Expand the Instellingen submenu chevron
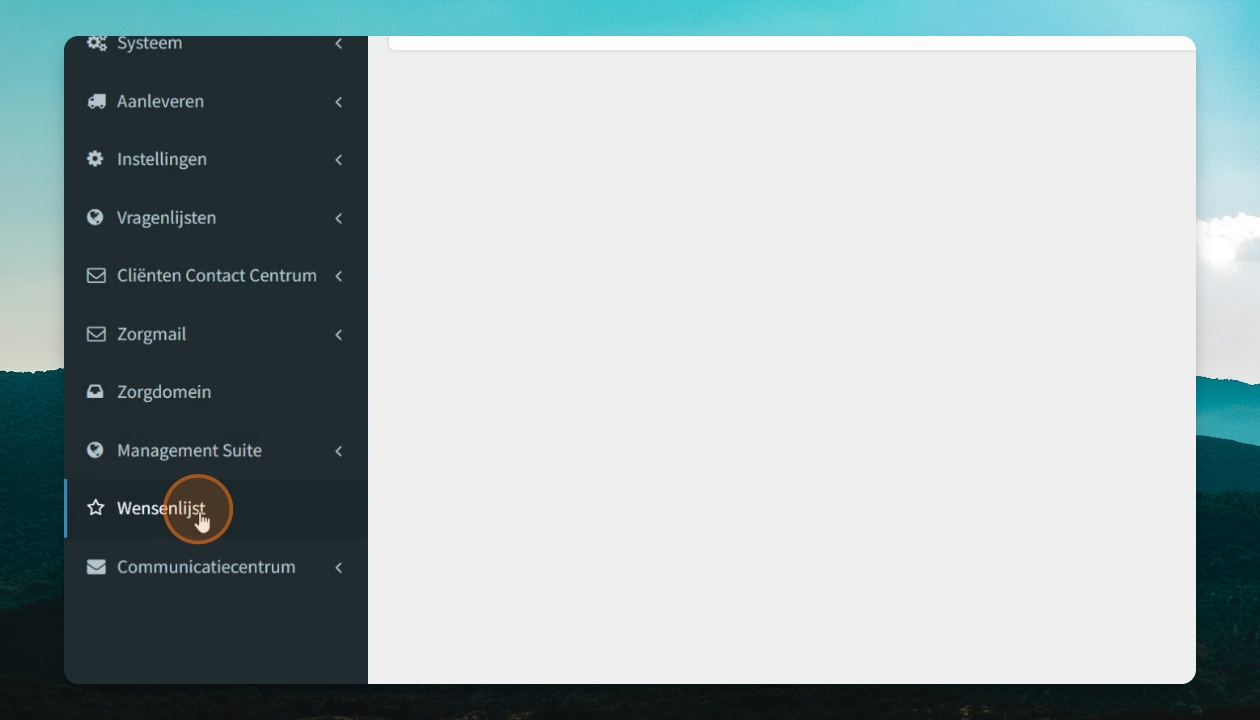The width and height of the screenshot is (1260, 720). pos(339,160)
